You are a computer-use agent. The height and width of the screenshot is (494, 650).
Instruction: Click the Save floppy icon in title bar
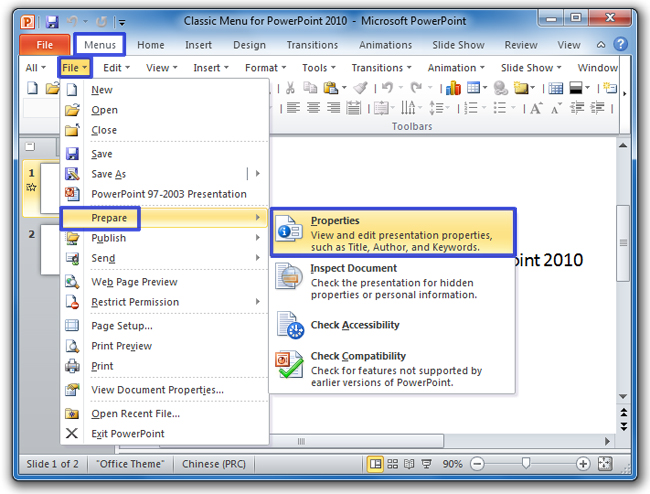(52, 22)
